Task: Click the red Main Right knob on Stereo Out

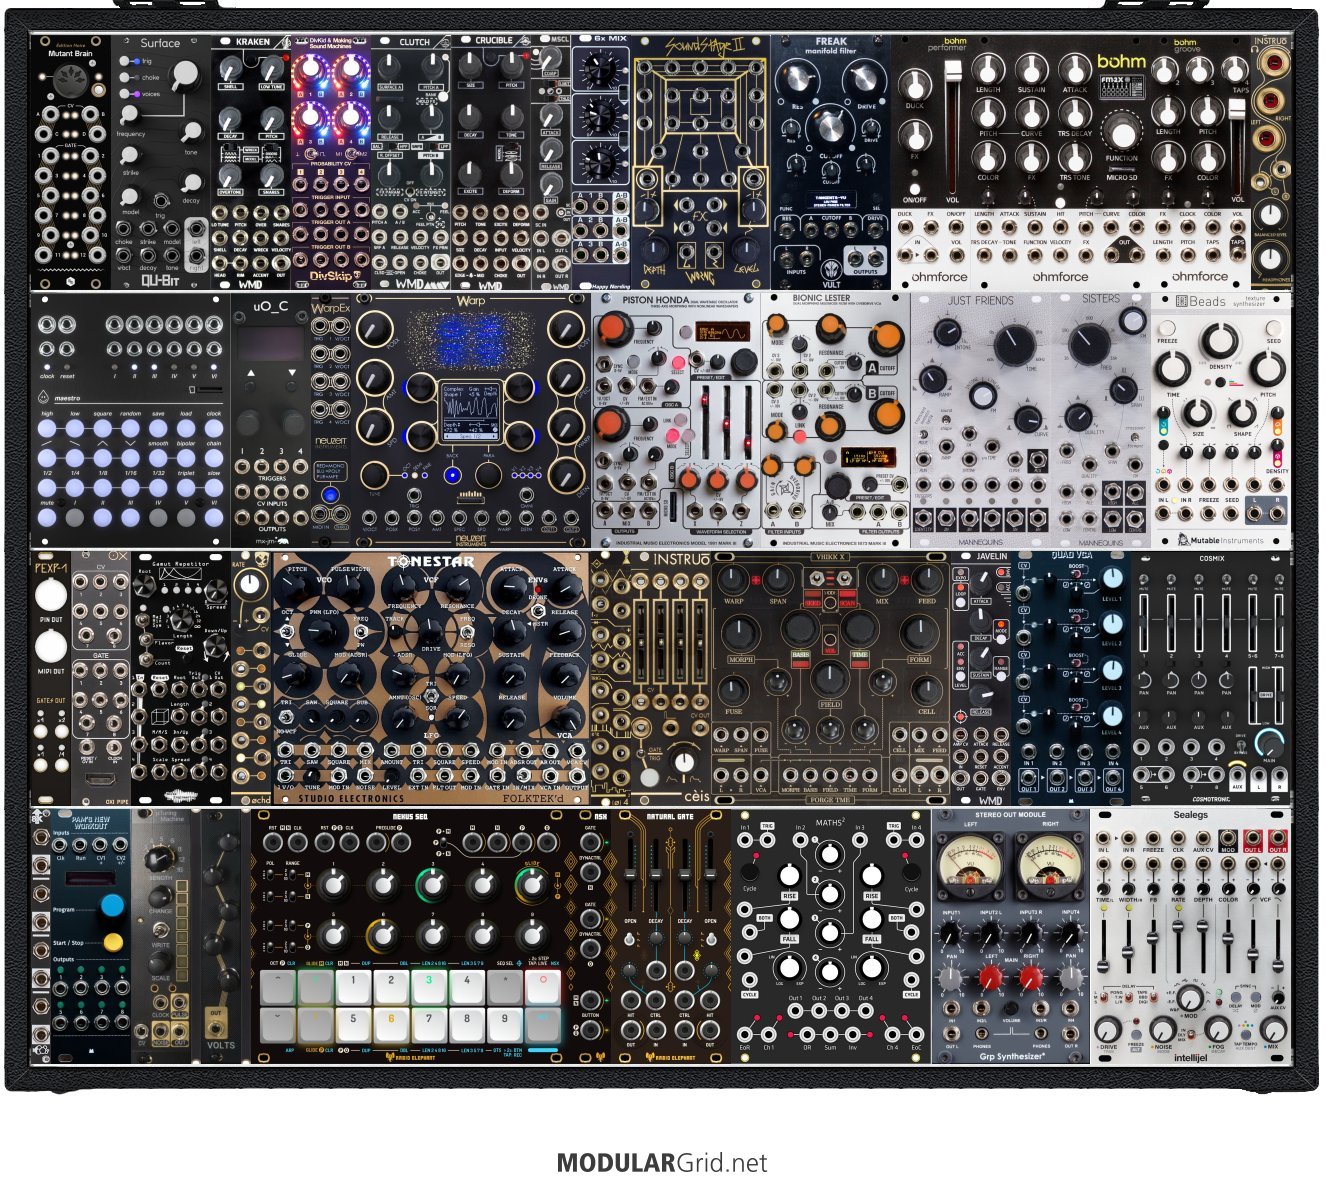Action: 1031,977
